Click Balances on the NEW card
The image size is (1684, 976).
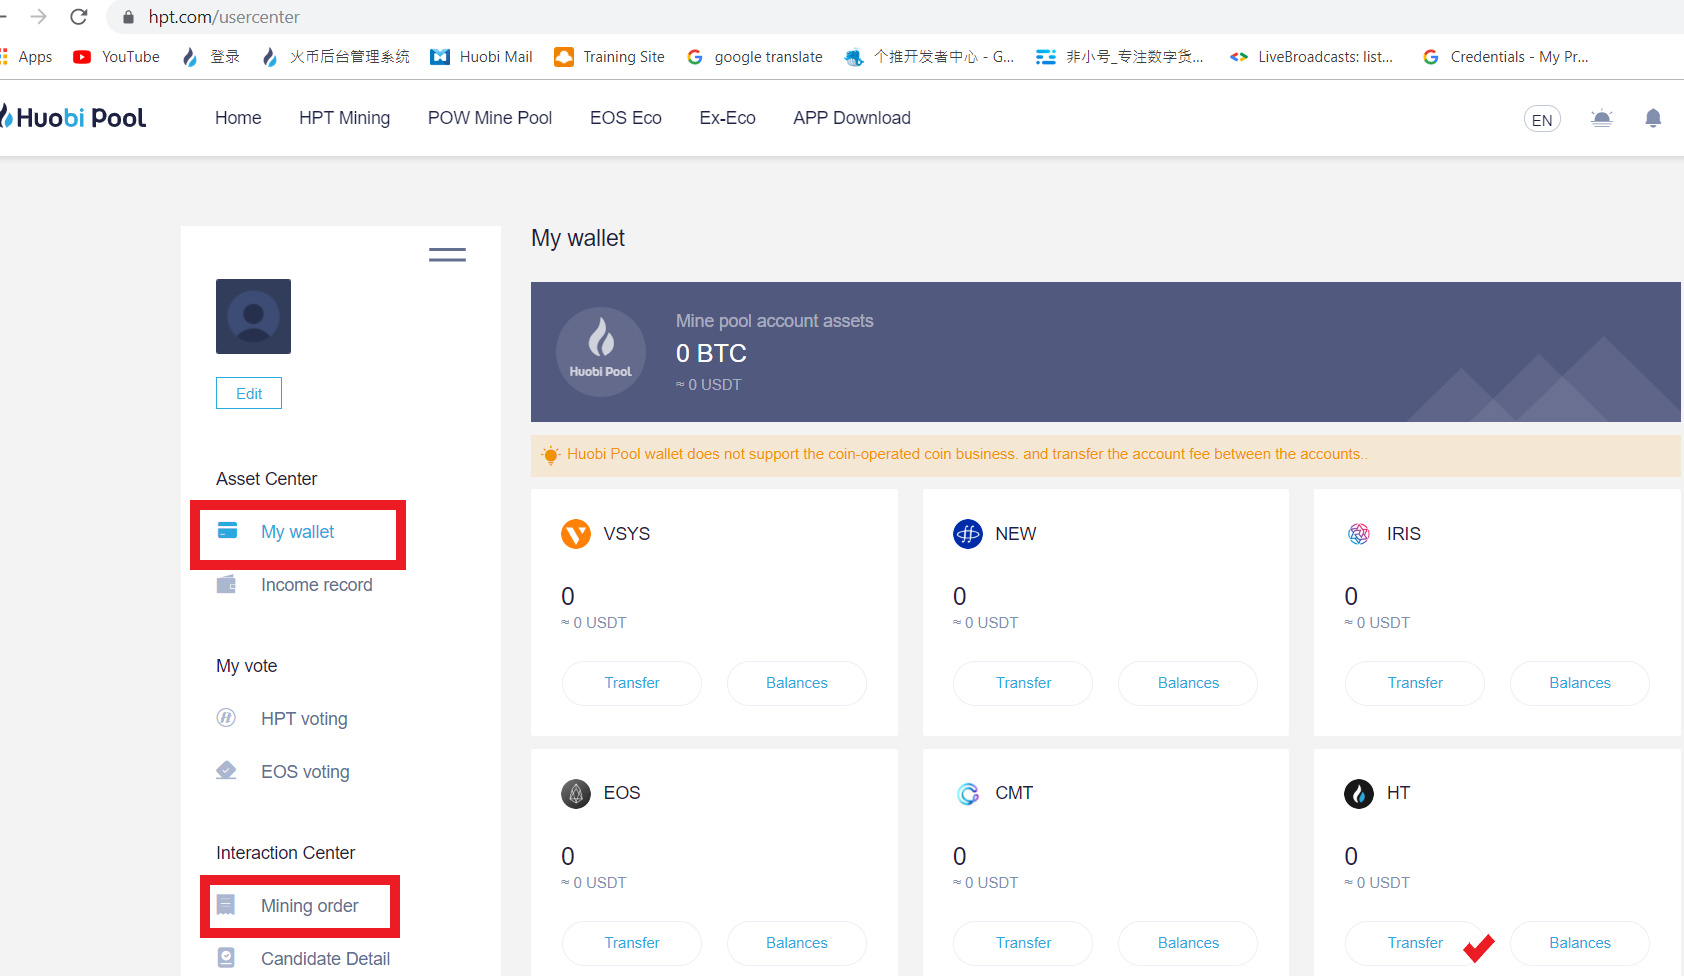coord(1188,683)
